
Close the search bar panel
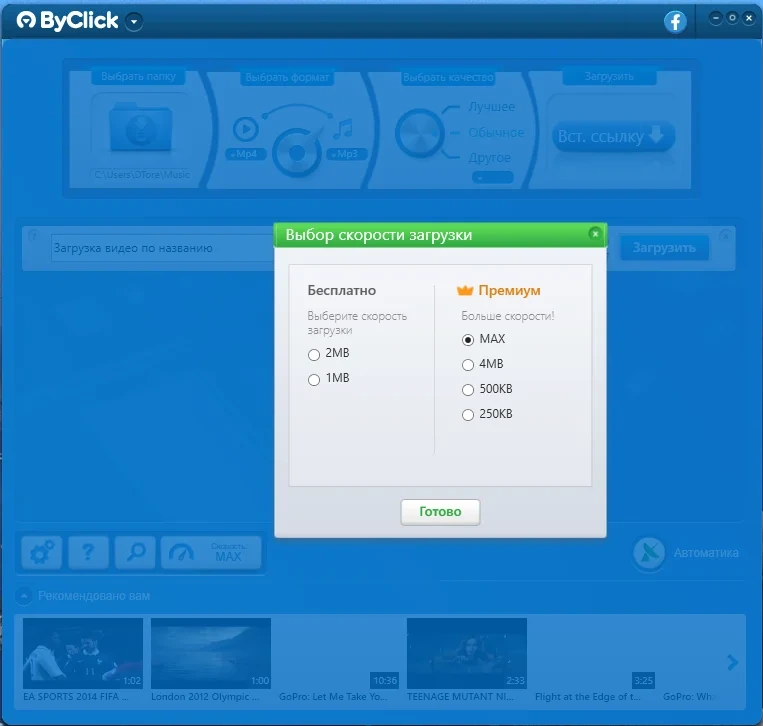coord(726,236)
